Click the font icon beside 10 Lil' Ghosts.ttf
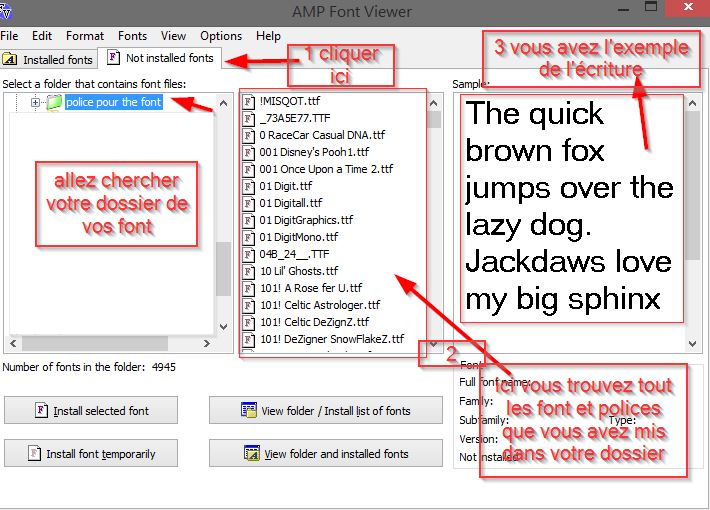 point(250,271)
